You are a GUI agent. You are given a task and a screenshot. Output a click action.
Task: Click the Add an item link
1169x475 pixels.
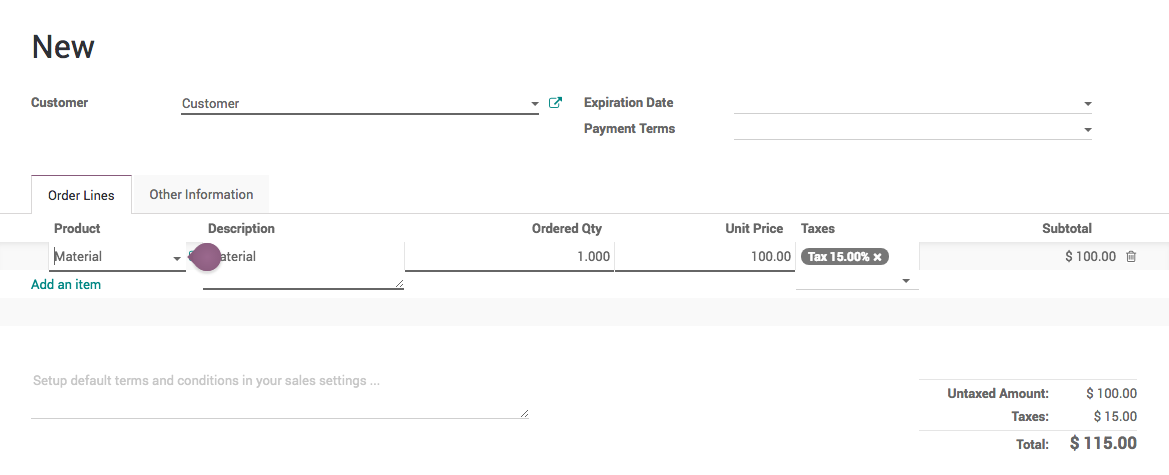[x=66, y=285]
